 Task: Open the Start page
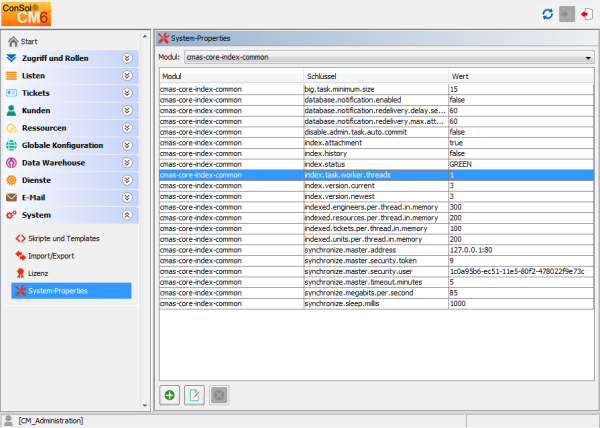click(x=29, y=41)
